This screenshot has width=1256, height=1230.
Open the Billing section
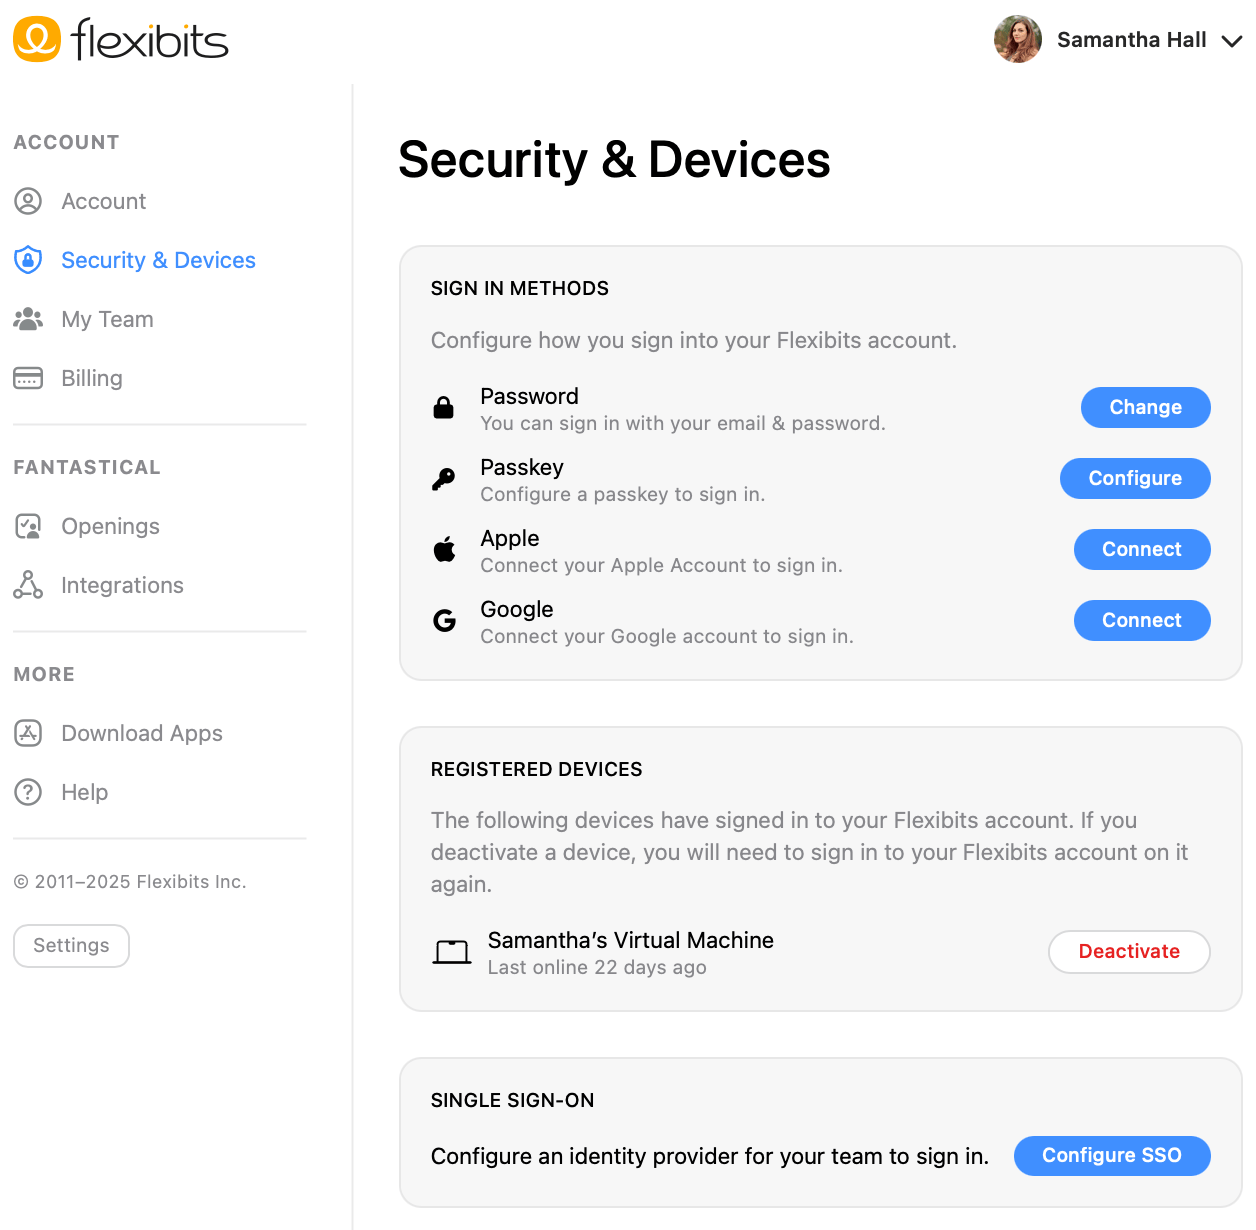[92, 378]
